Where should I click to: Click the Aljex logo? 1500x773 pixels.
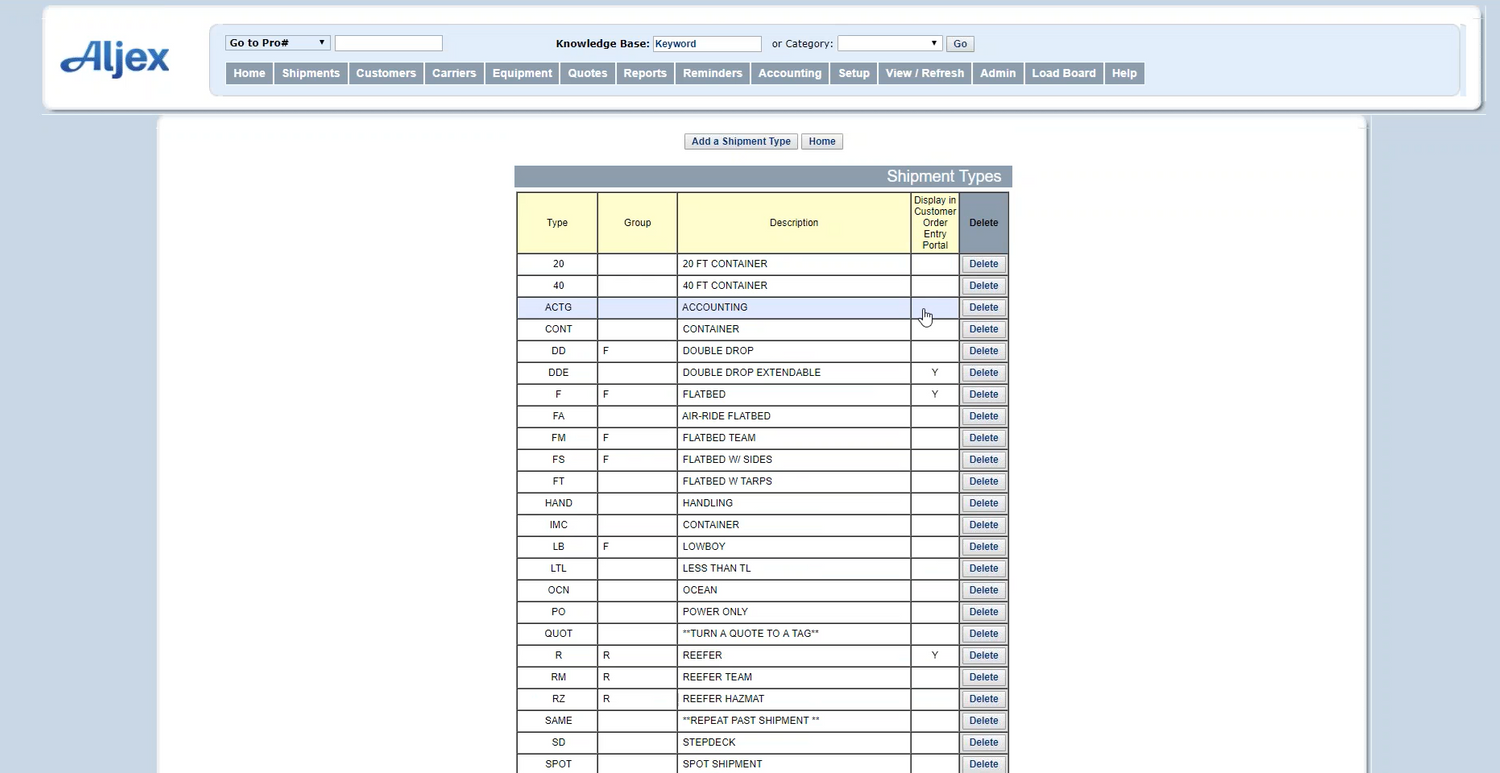click(x=114, y=58)
